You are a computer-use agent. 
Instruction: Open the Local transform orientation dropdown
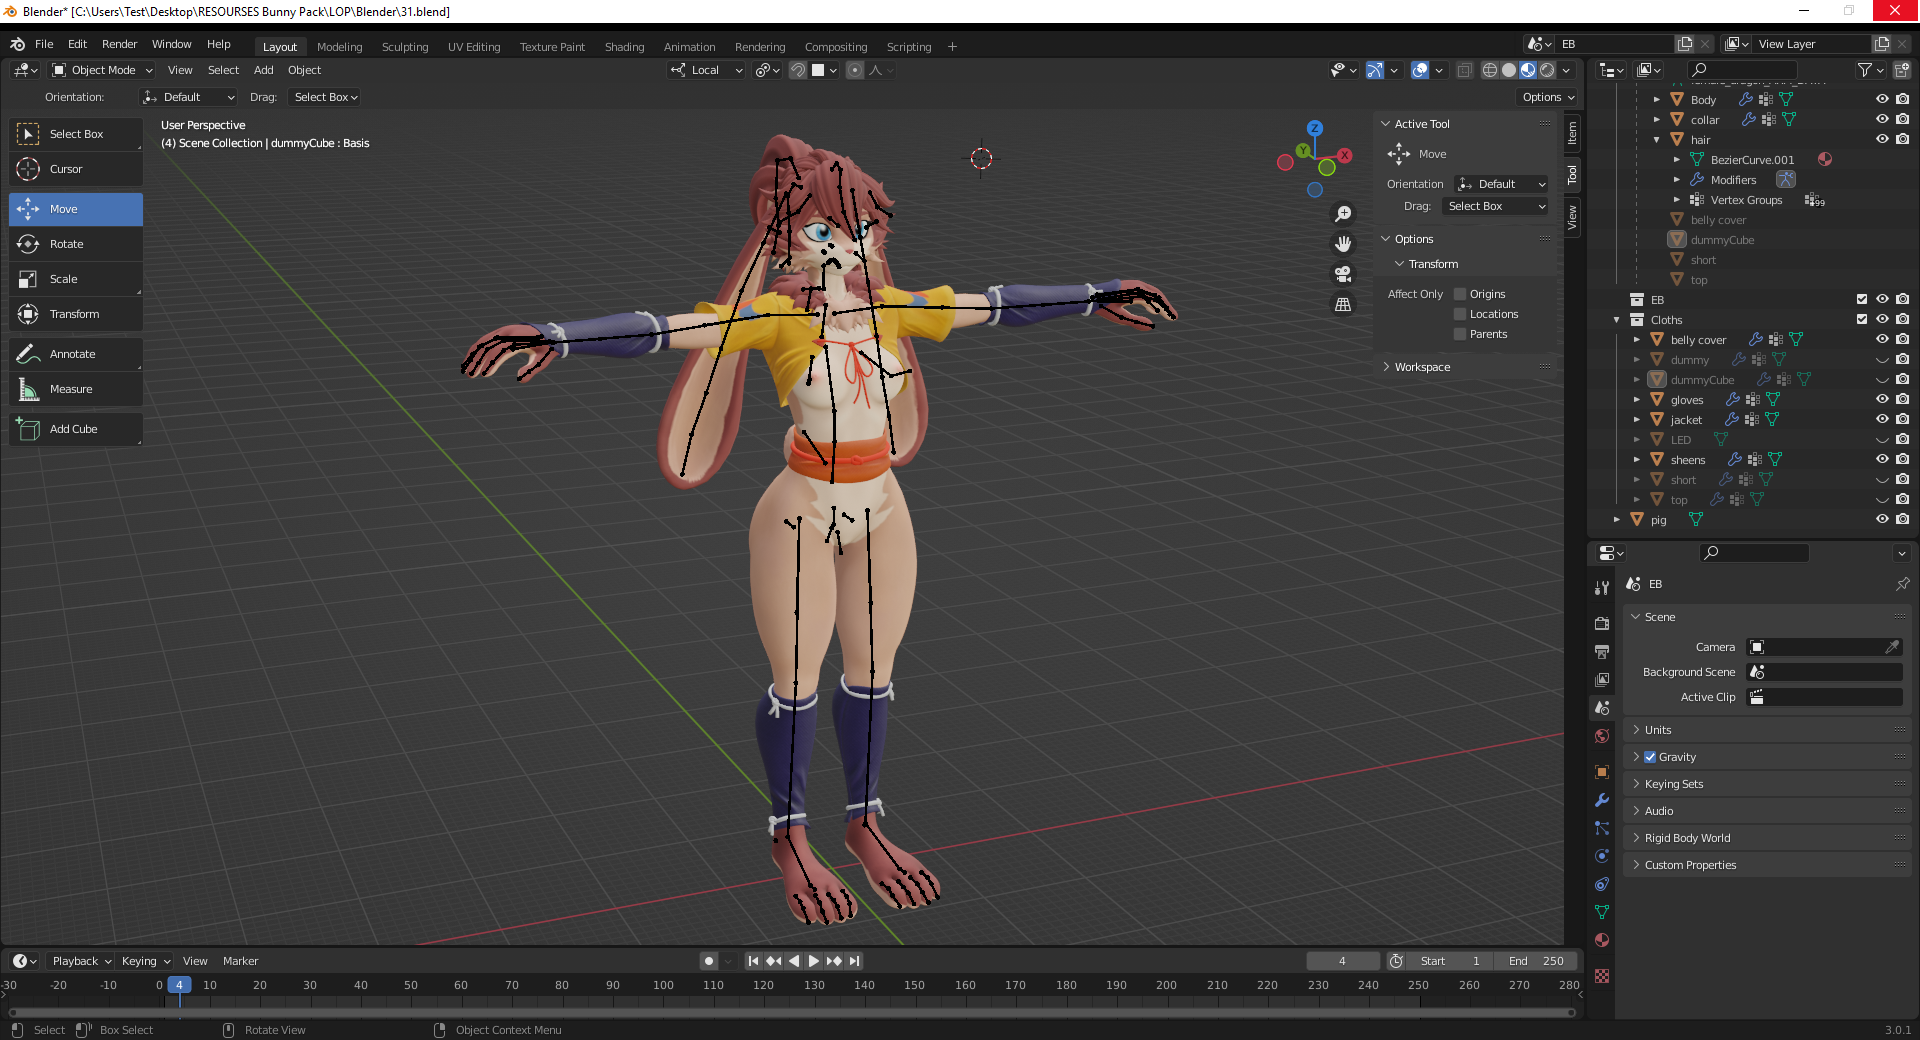click(707, 70)
